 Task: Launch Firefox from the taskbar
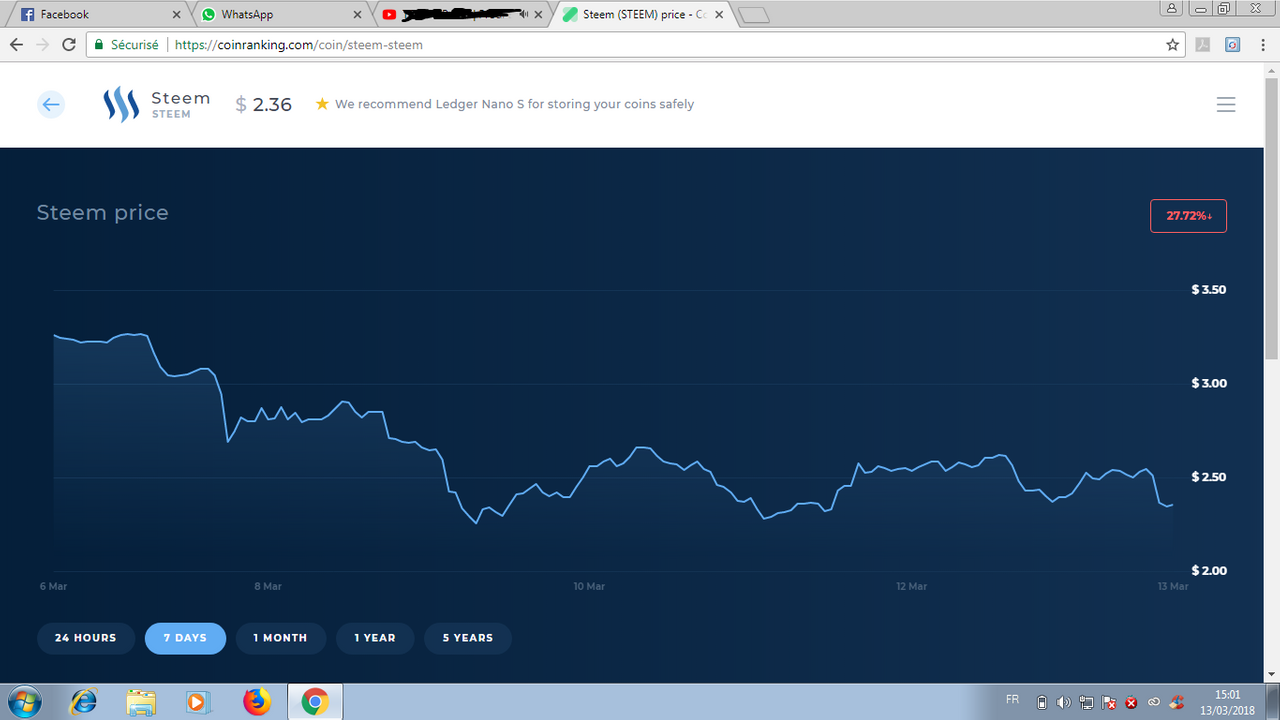(x=257, y=702)
